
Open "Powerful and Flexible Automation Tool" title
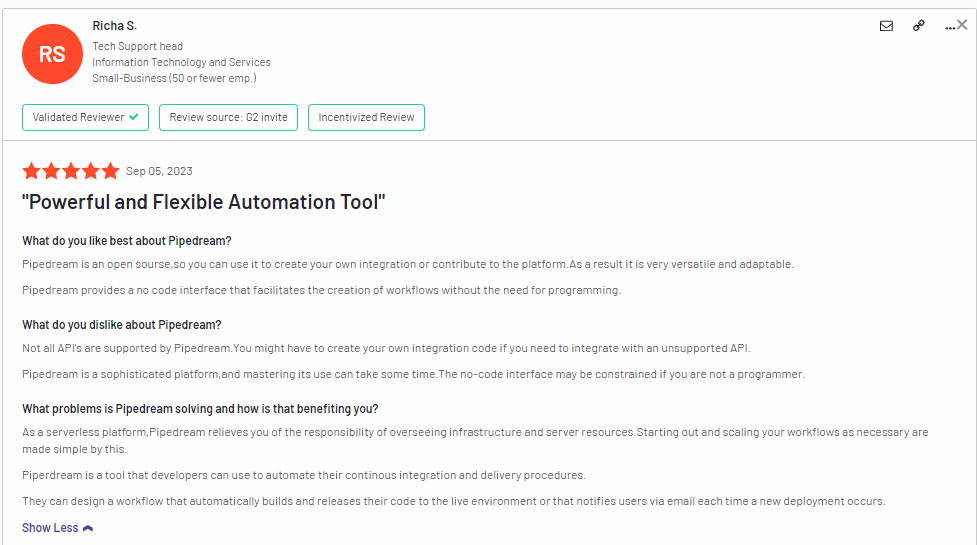(204, 202)
